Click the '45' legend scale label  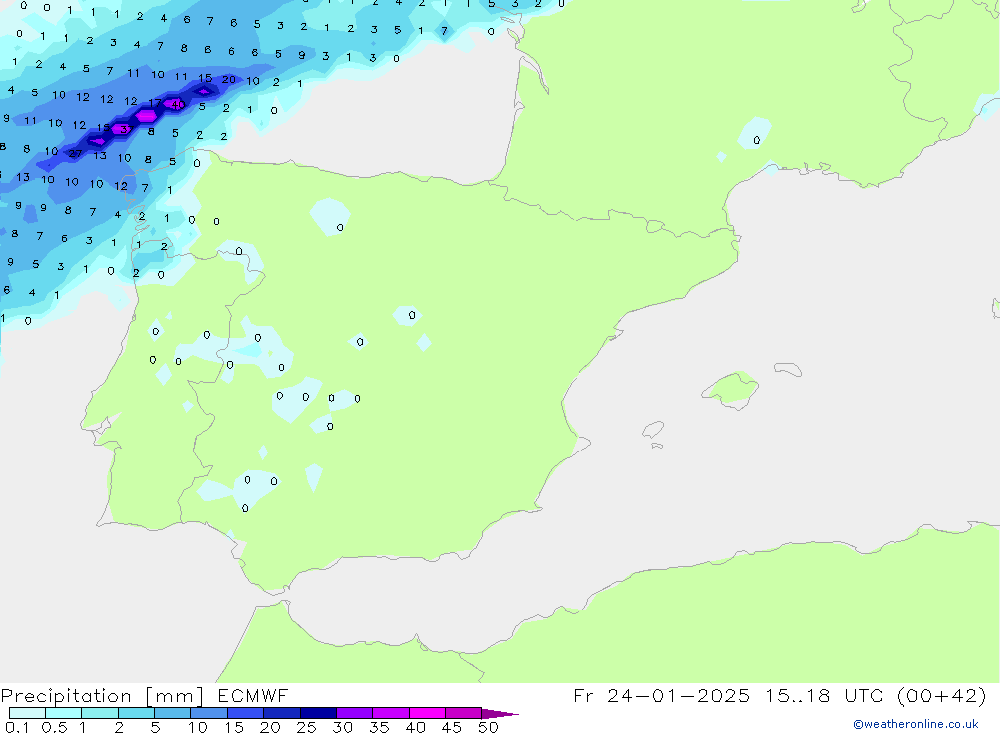tap(452, 727)
